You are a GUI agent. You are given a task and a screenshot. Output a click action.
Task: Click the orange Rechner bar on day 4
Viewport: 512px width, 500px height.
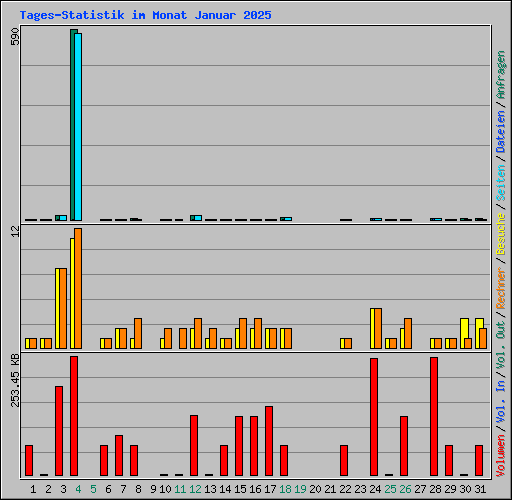78,289
